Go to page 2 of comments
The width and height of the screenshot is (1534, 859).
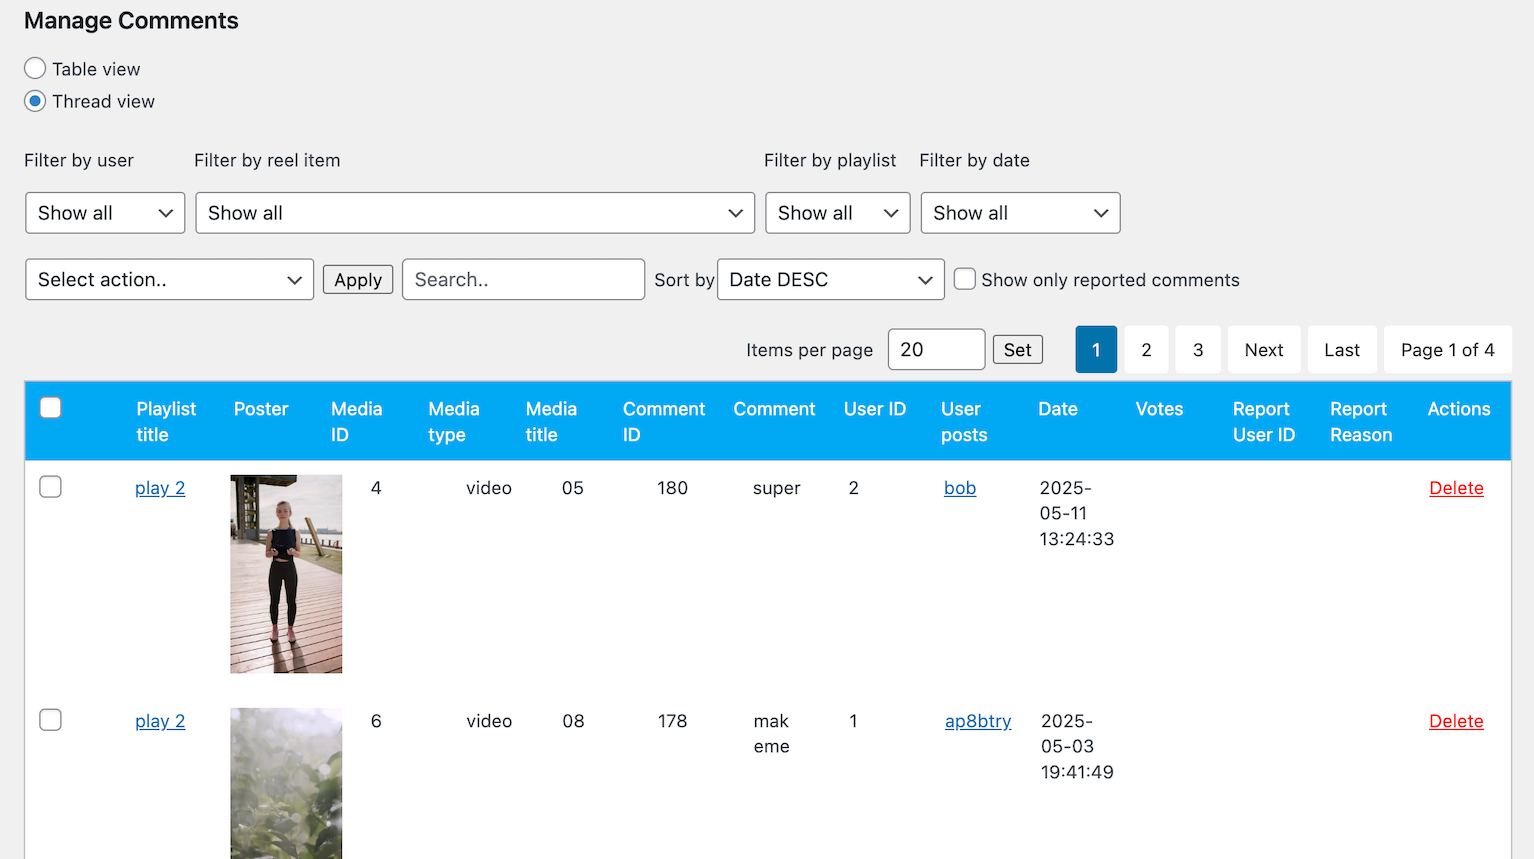pos(1146,350)
